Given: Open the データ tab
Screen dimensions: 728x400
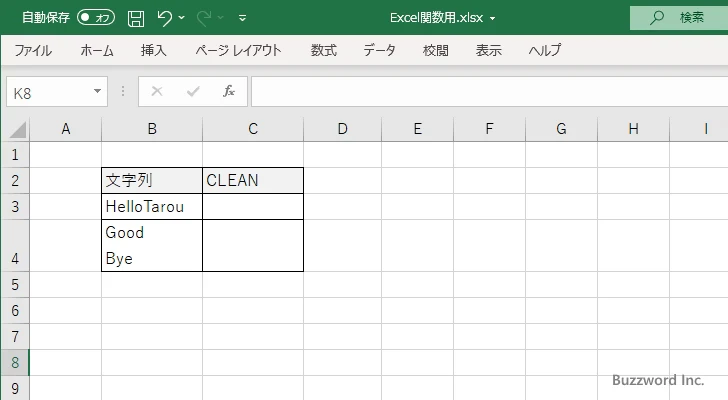Looking at the screenshot, I should (x=379, y=50).
